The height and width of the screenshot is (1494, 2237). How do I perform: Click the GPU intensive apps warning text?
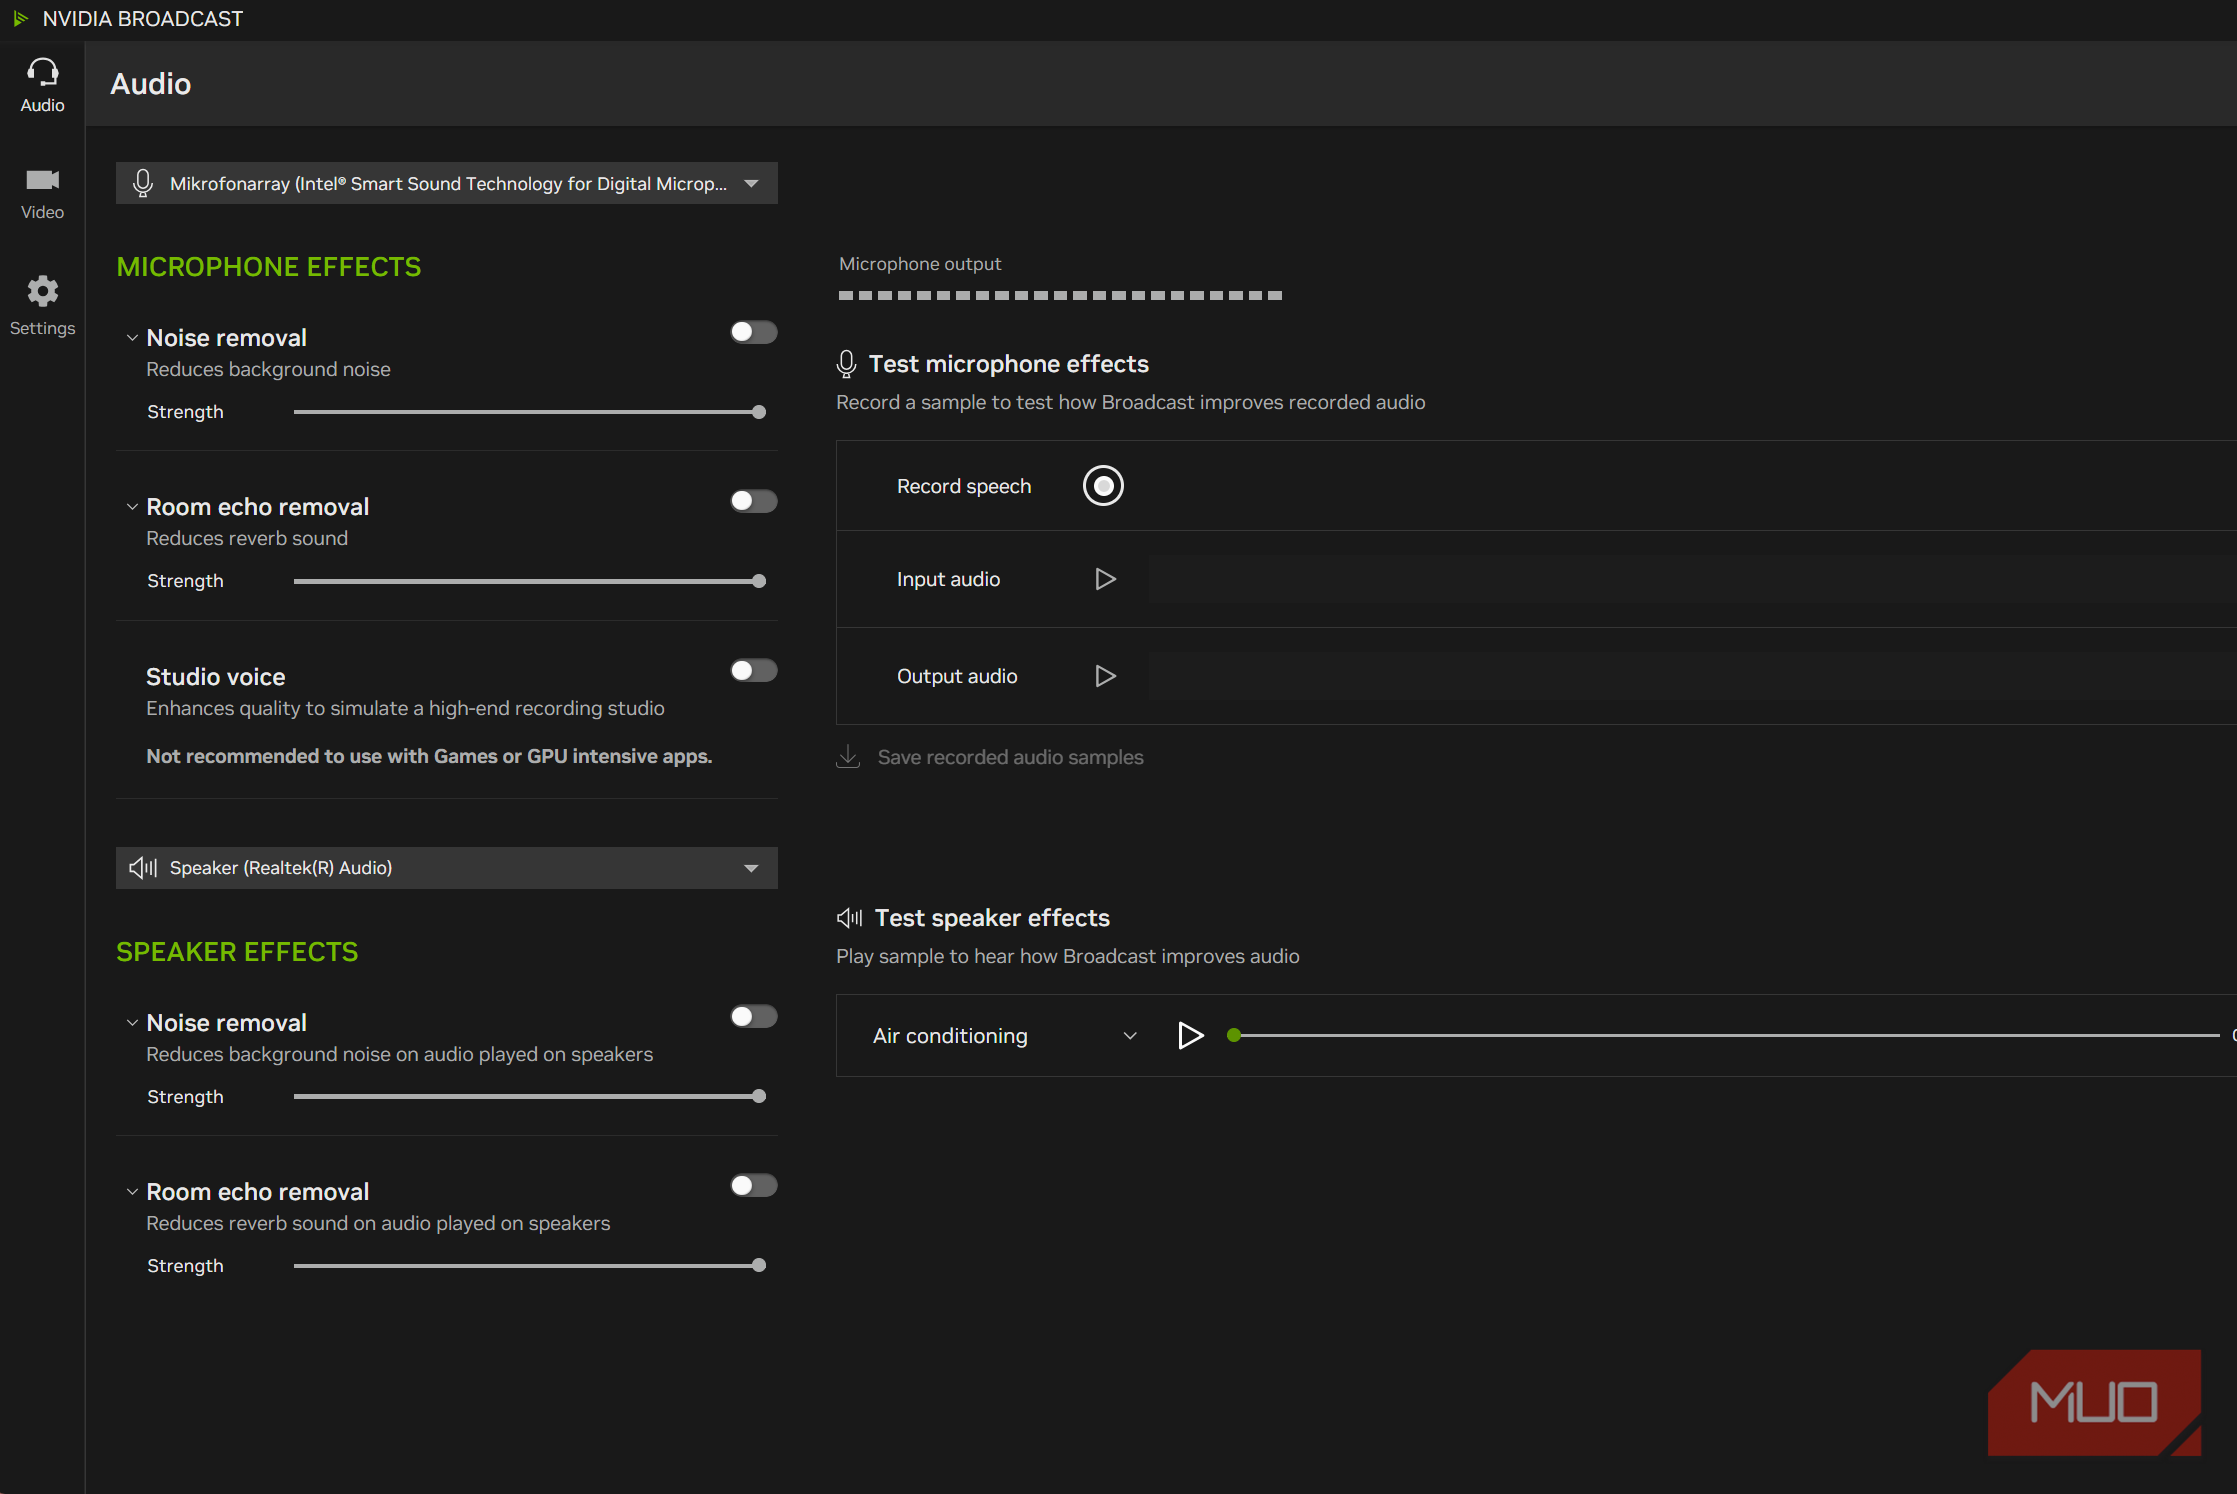tap(429, 756)
